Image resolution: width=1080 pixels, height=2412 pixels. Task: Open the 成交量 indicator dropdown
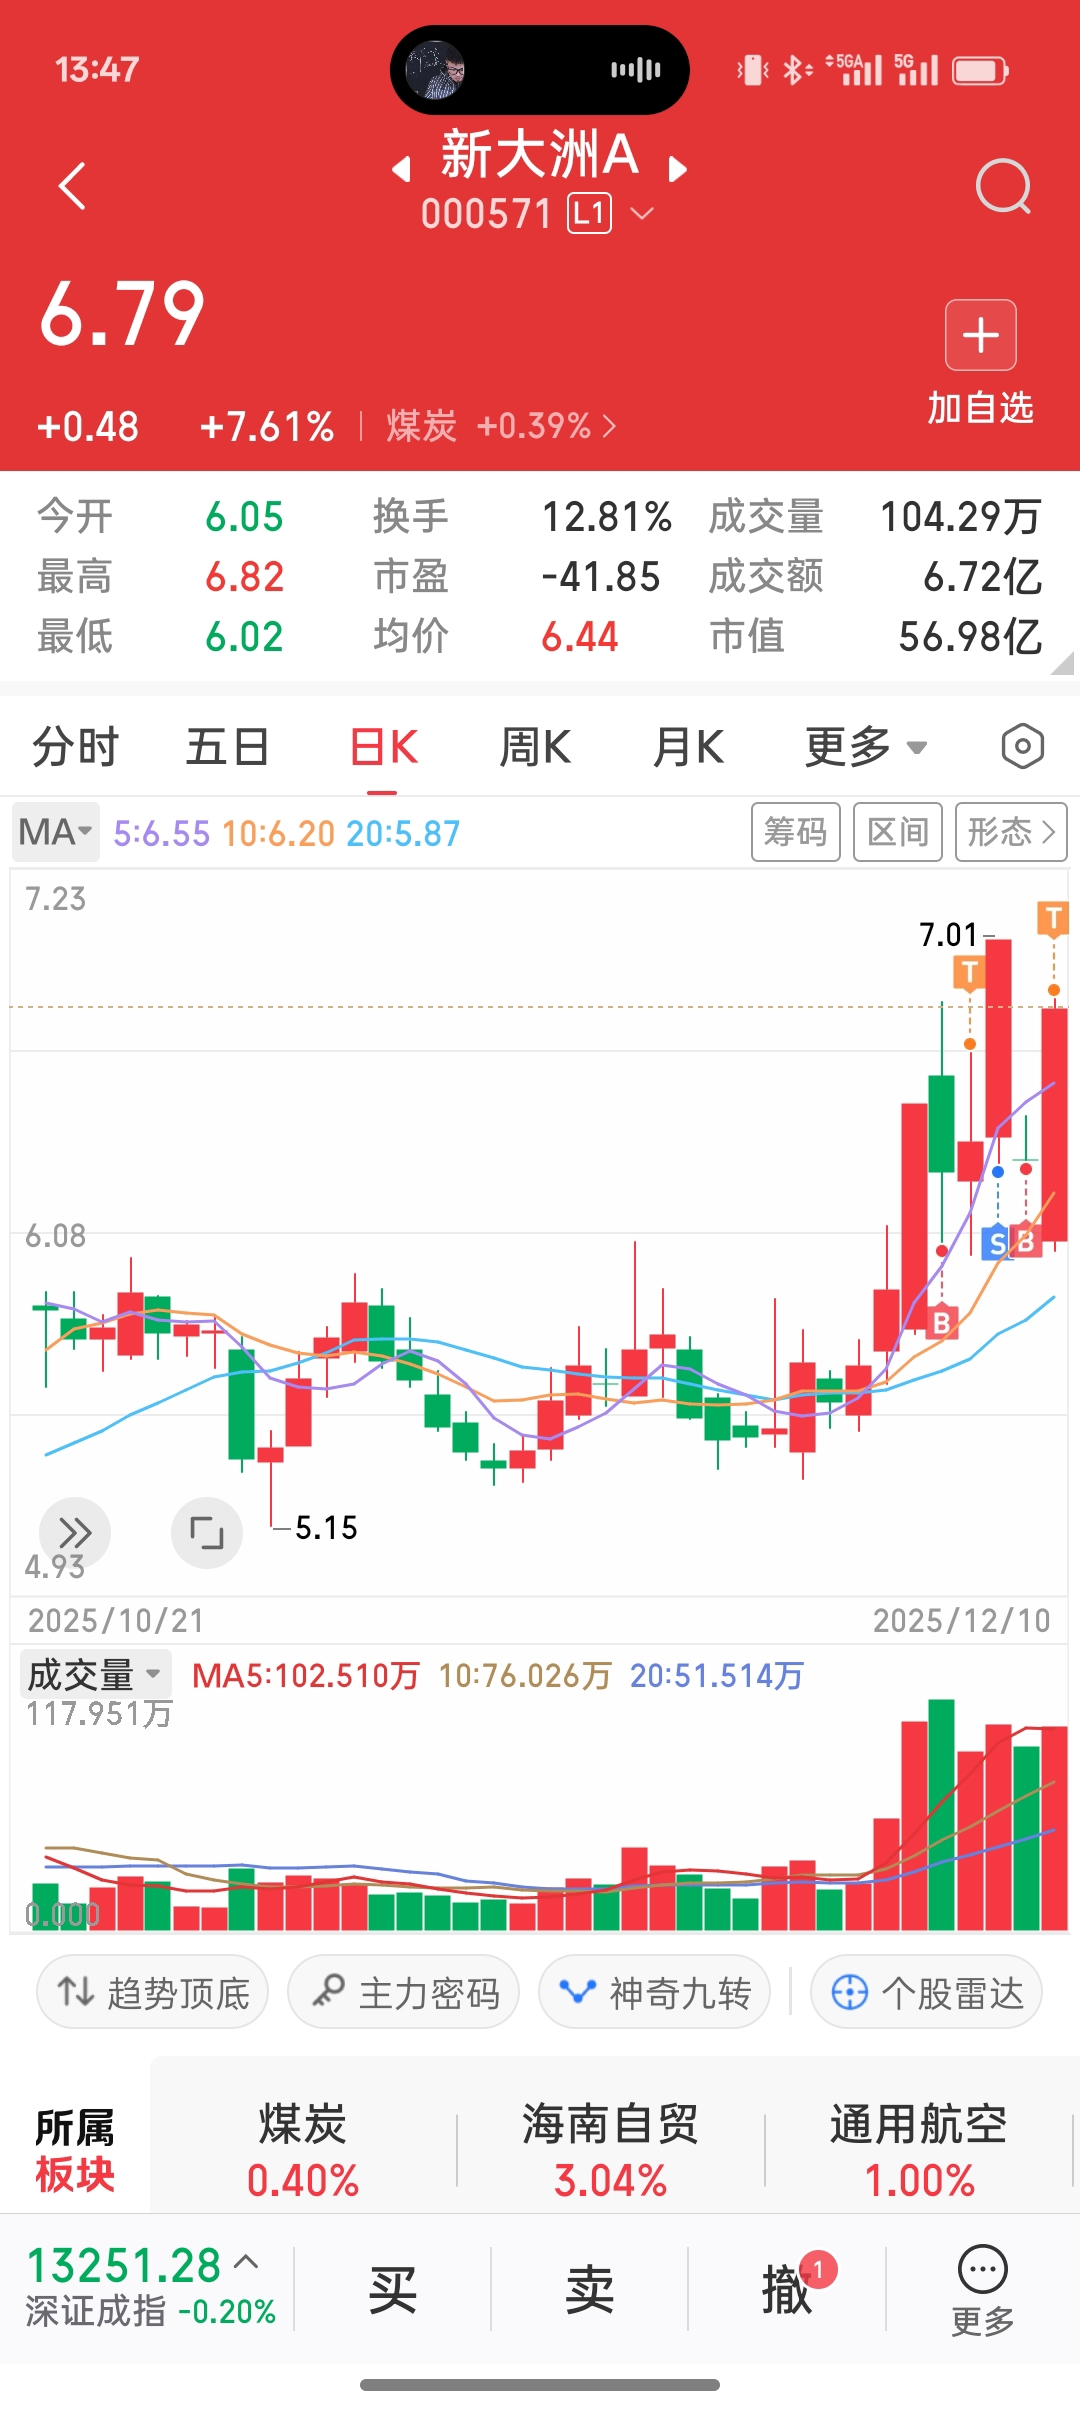95,1674
